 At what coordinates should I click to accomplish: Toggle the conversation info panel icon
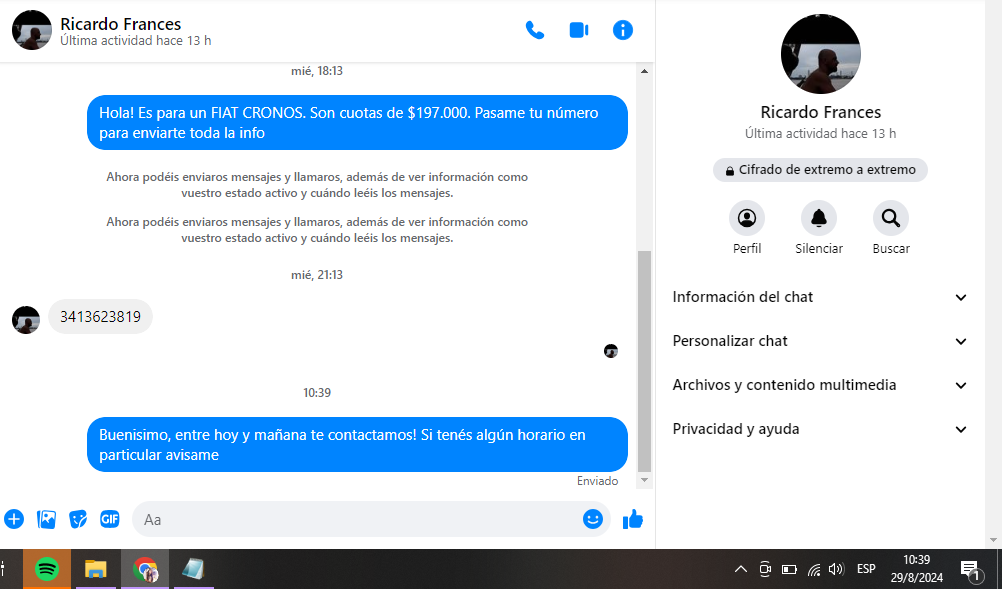622,30
